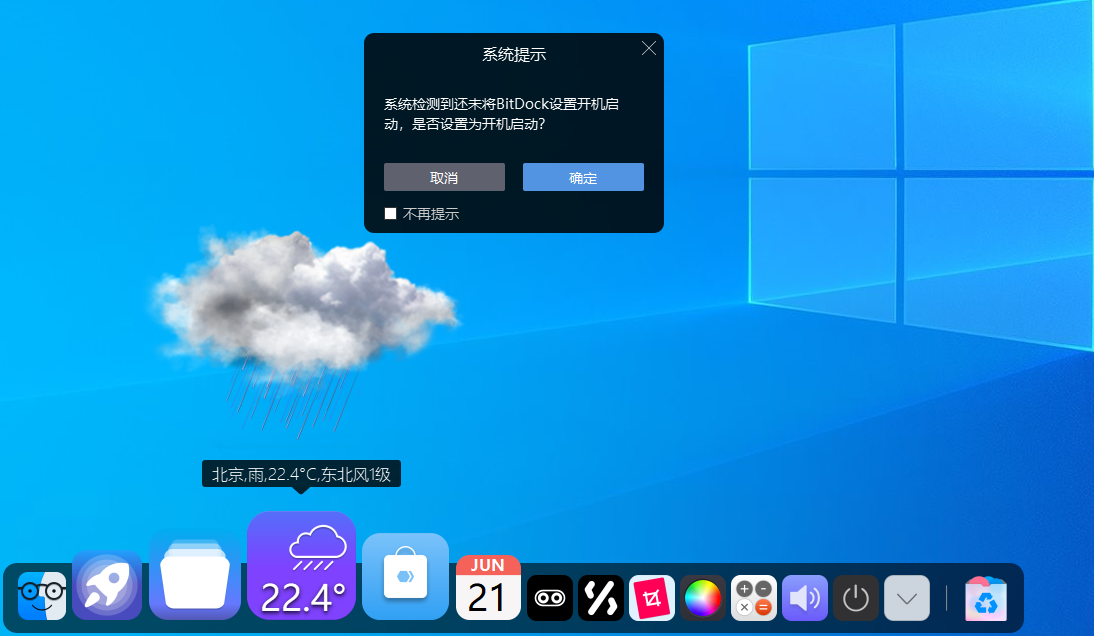Image resolution: width=1094 pixels, height=636 pixels.
Task: Open the glasses face app icon
Action: click(x=40, y=595)
